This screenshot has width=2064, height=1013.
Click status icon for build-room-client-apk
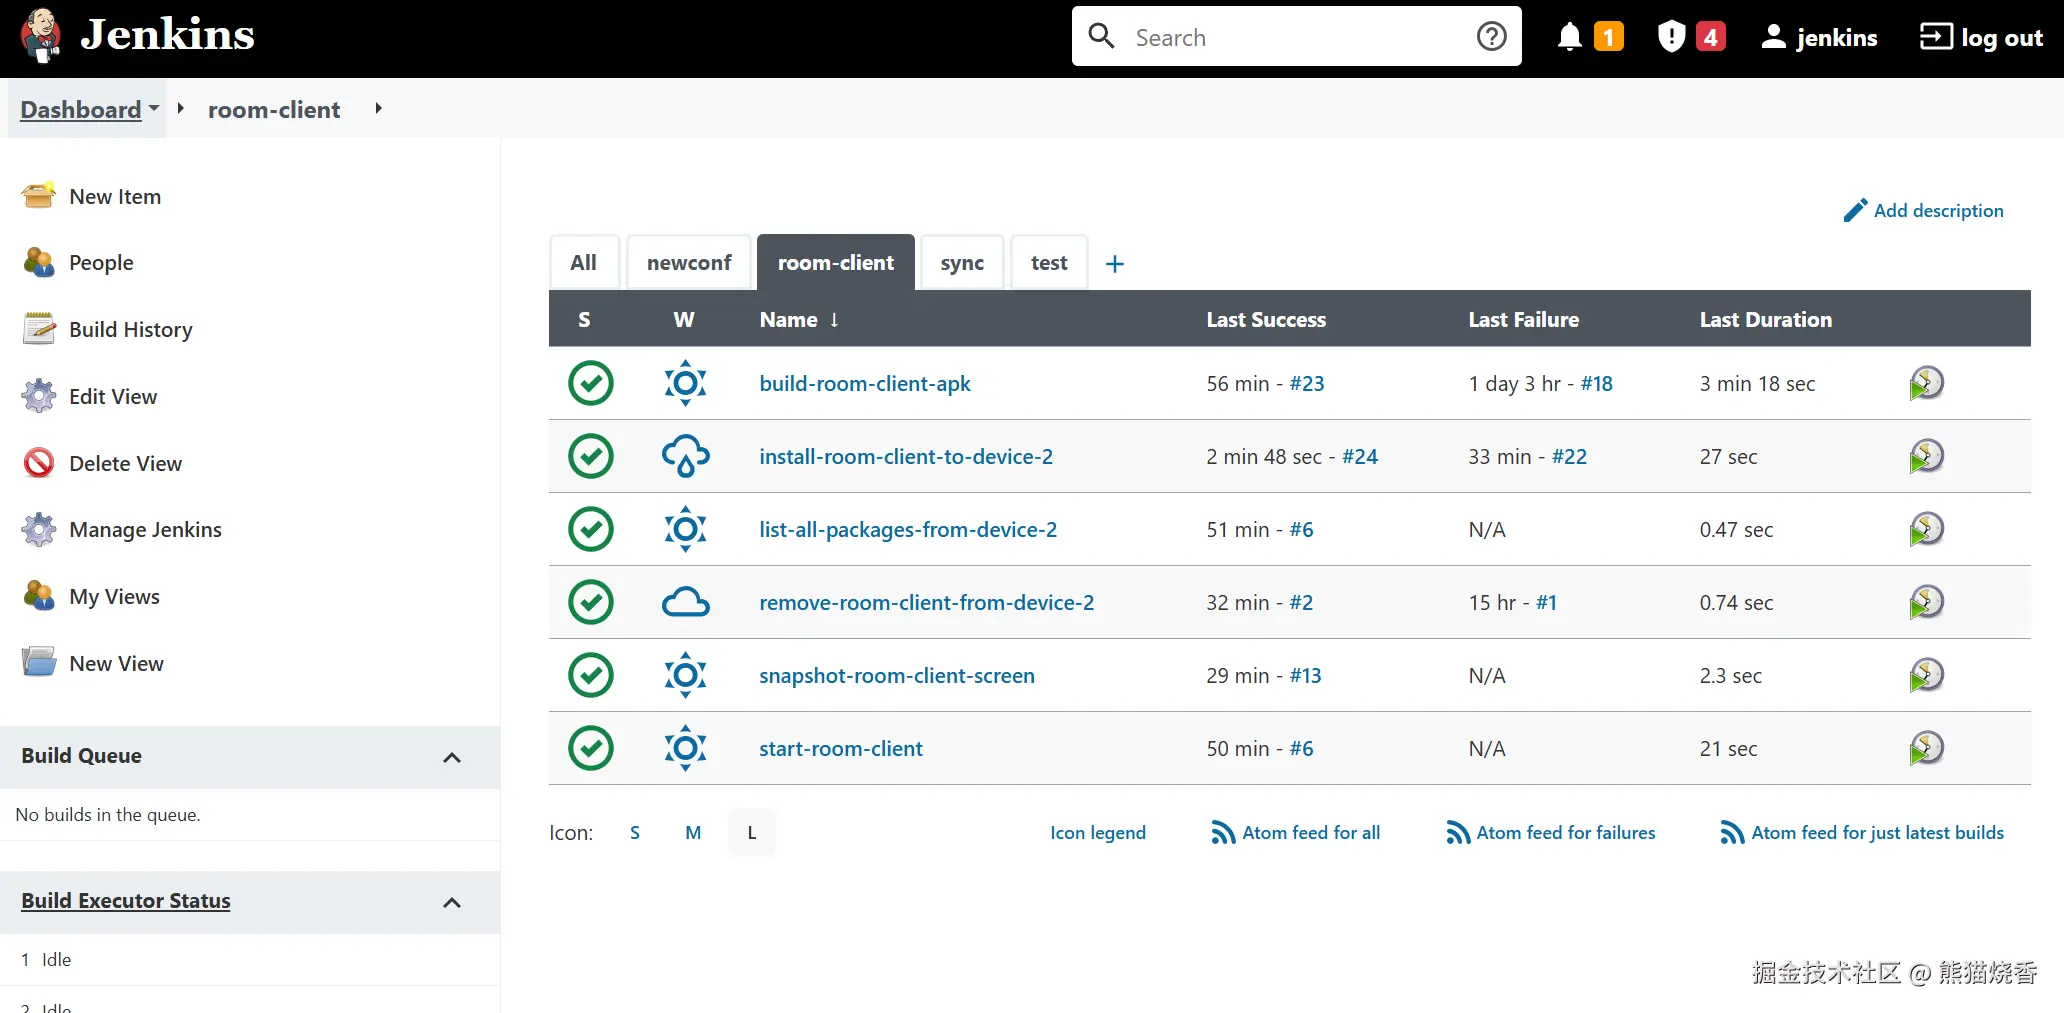[x=591, y=383]
